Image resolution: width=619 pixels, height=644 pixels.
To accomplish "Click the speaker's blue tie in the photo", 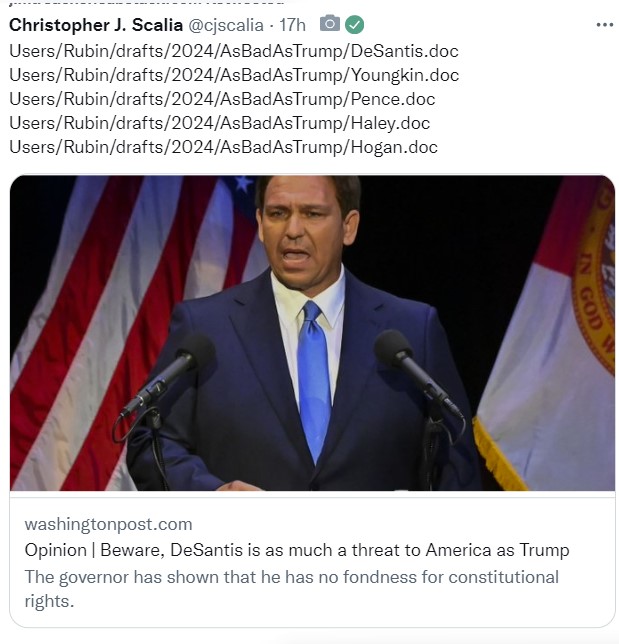I will (313, 380).
